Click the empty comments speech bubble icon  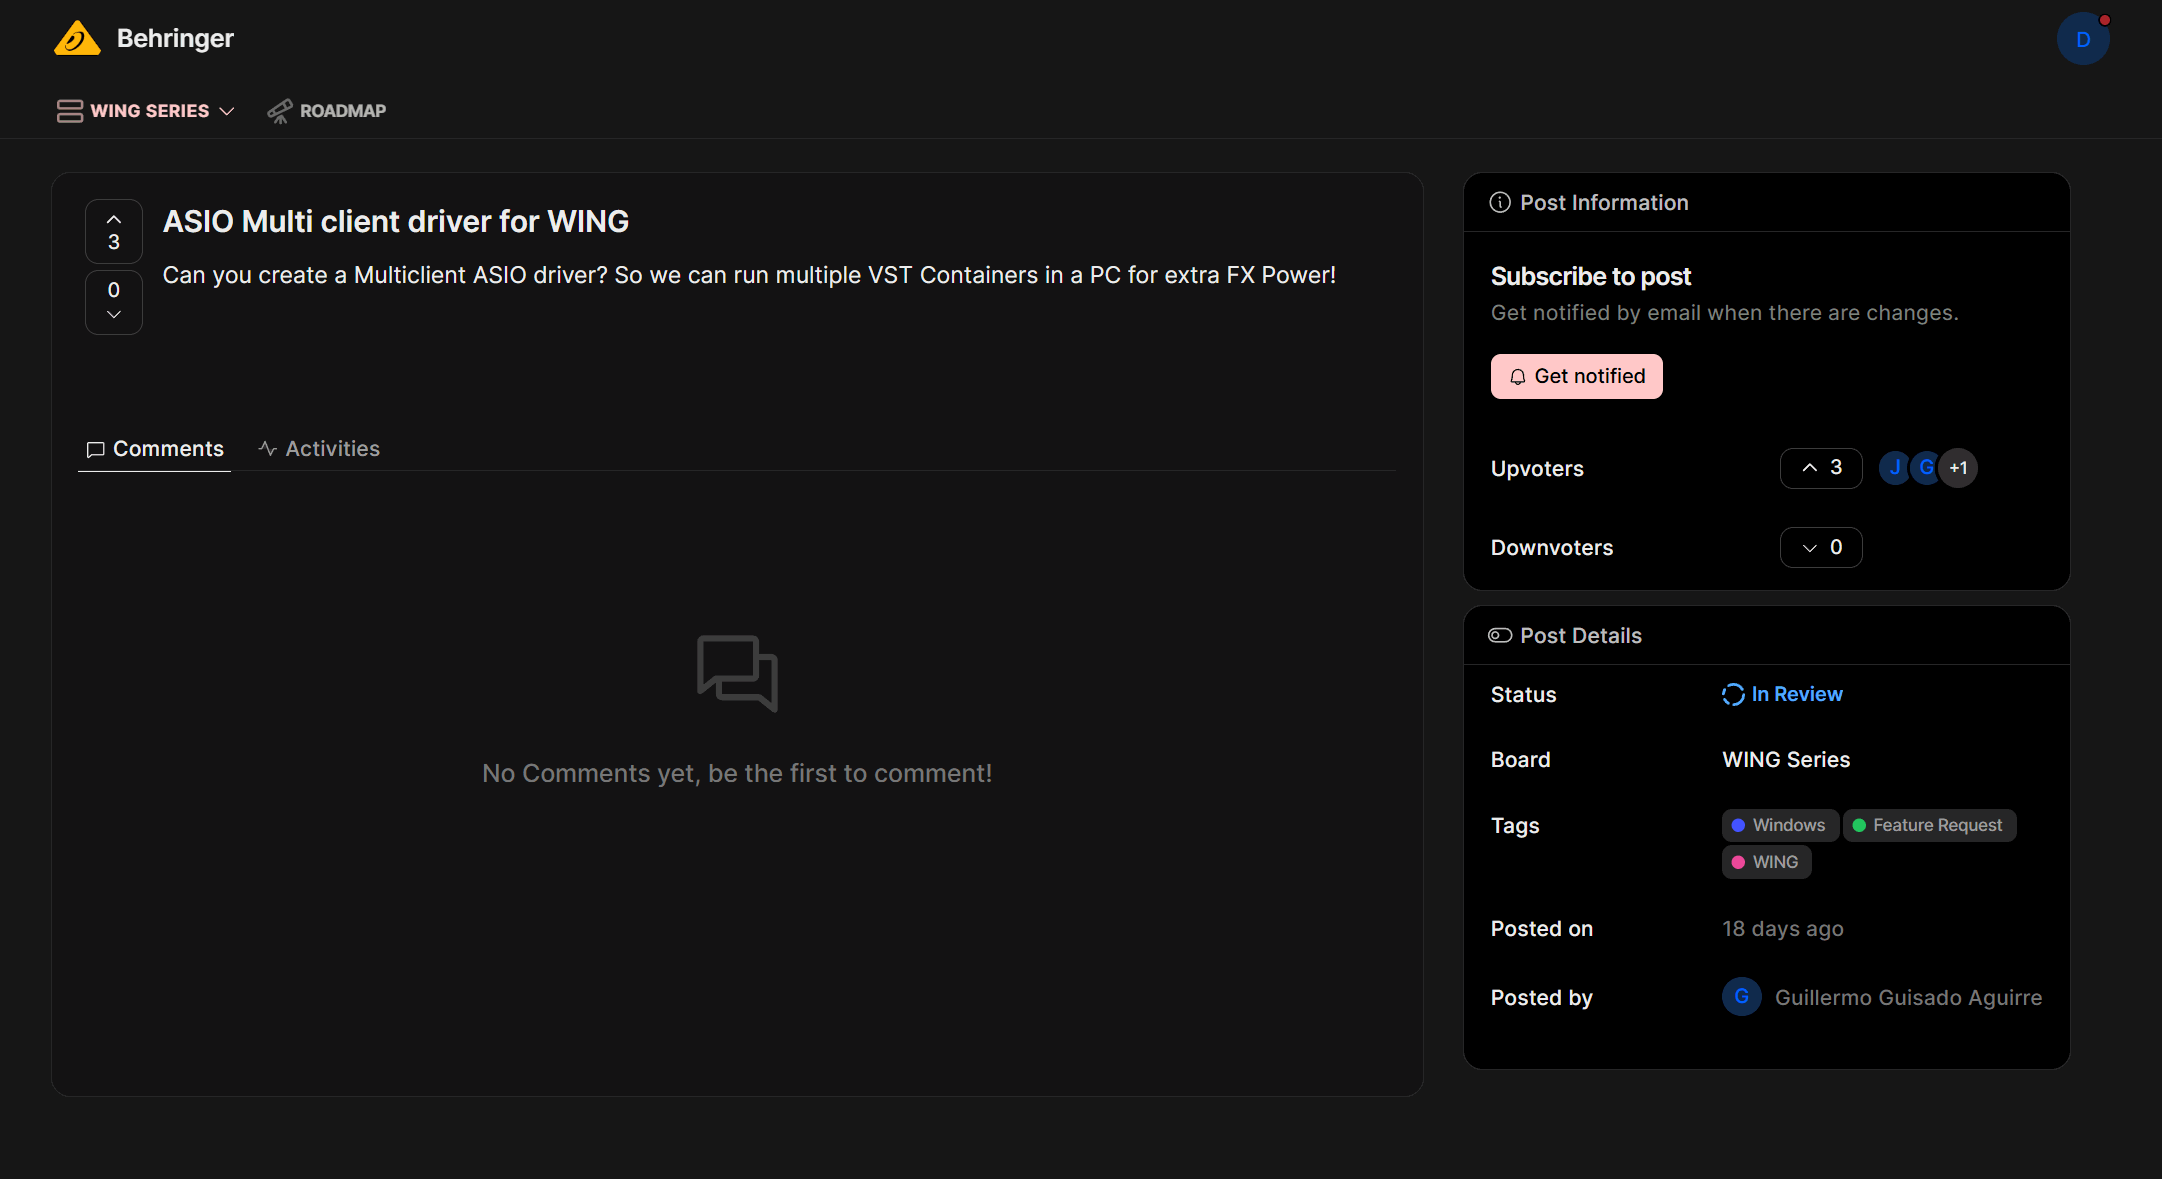pyautogui.click(x=737, y=673)
